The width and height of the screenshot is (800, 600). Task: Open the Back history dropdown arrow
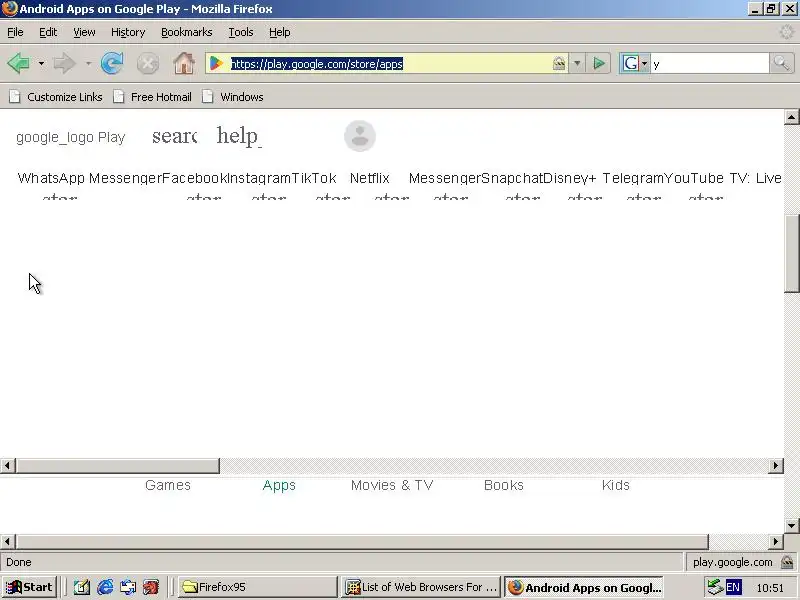pos(41,64)
